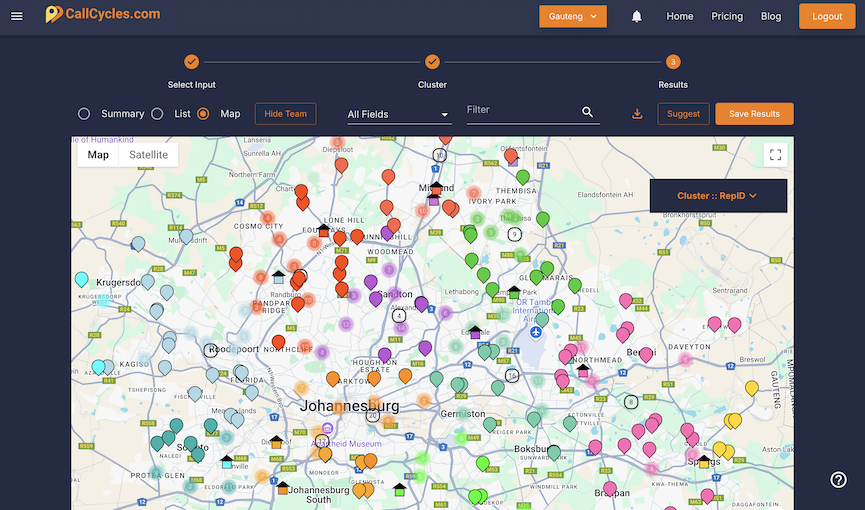Click black house marker near Midrand
The image size is (865, 510).
[x=436, y=188]
